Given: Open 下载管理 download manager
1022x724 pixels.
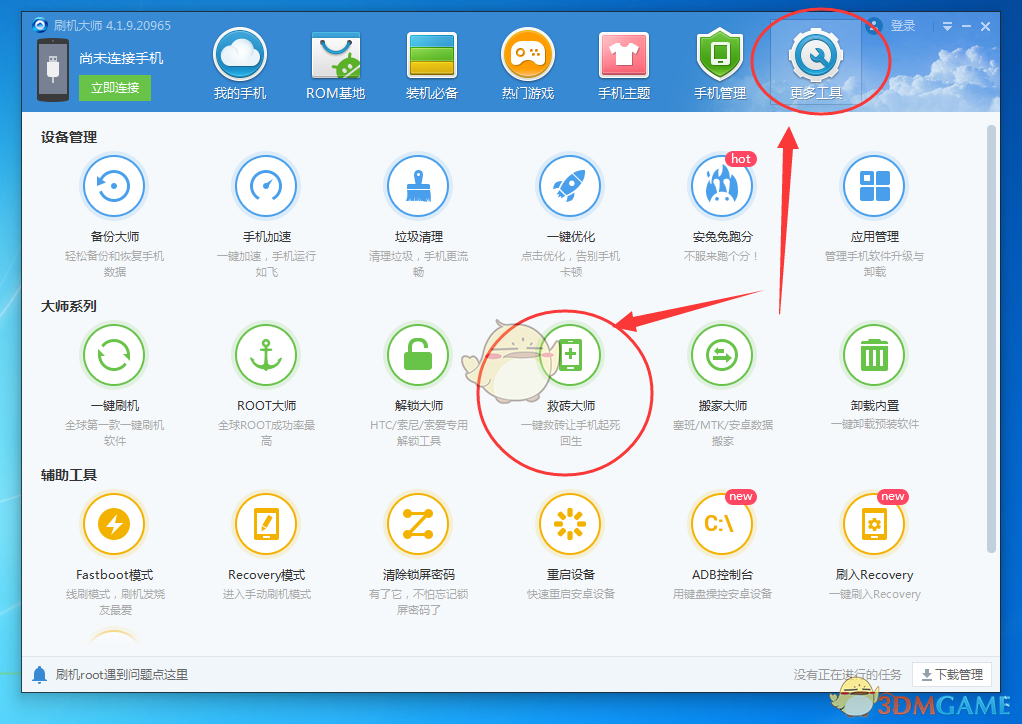Looking at the screenshot, I should (949, 674).
